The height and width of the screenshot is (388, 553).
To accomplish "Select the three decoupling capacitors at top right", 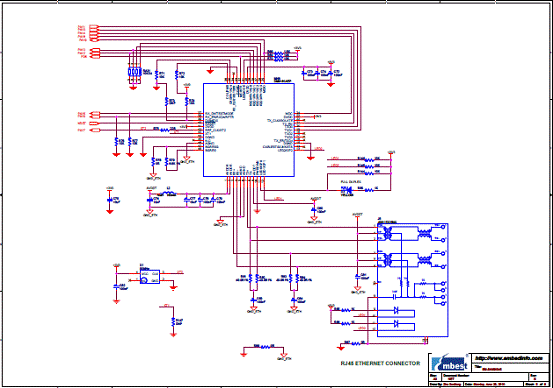I will [317, 73].
